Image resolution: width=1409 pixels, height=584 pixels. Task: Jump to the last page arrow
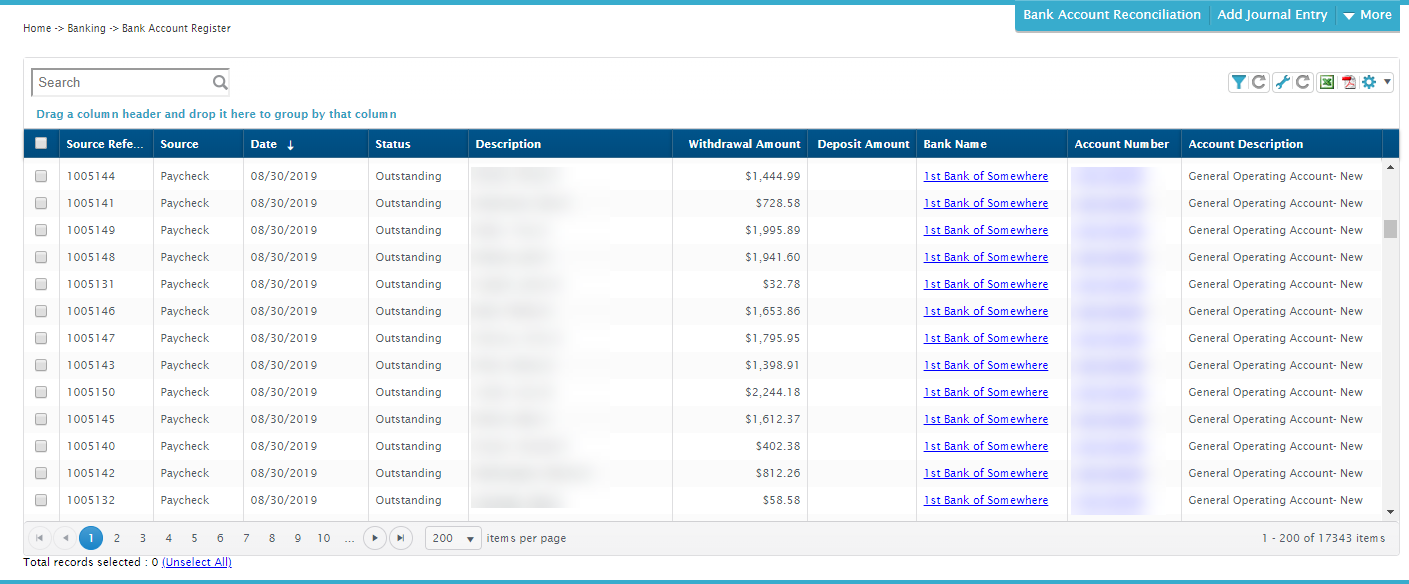[400, 538]
